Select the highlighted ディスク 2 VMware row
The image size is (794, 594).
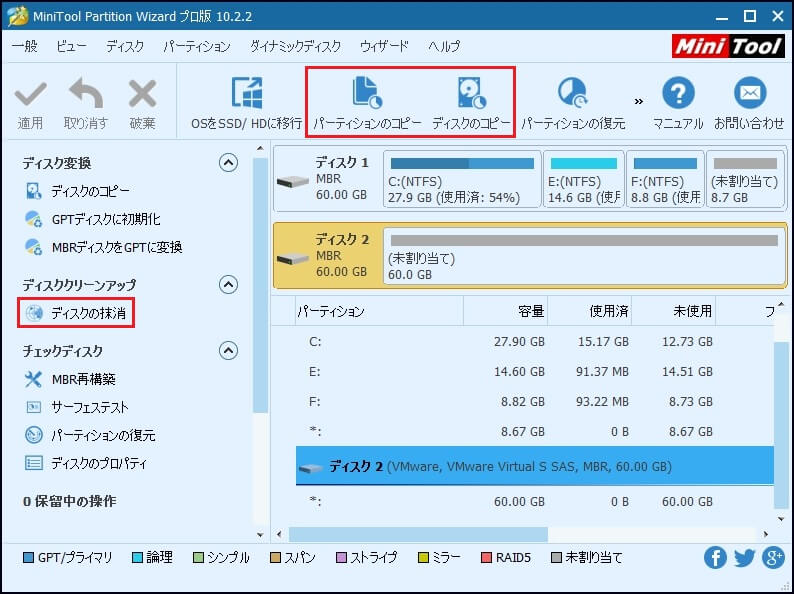[535, 466]
